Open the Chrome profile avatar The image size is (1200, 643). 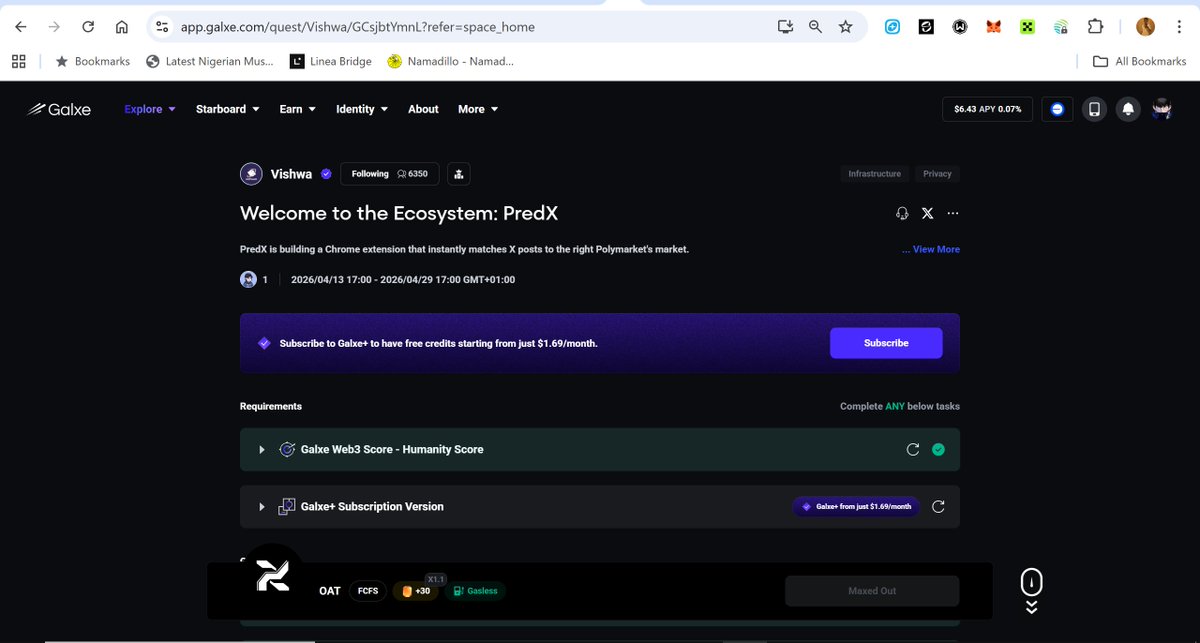(x=1145, y=27)
